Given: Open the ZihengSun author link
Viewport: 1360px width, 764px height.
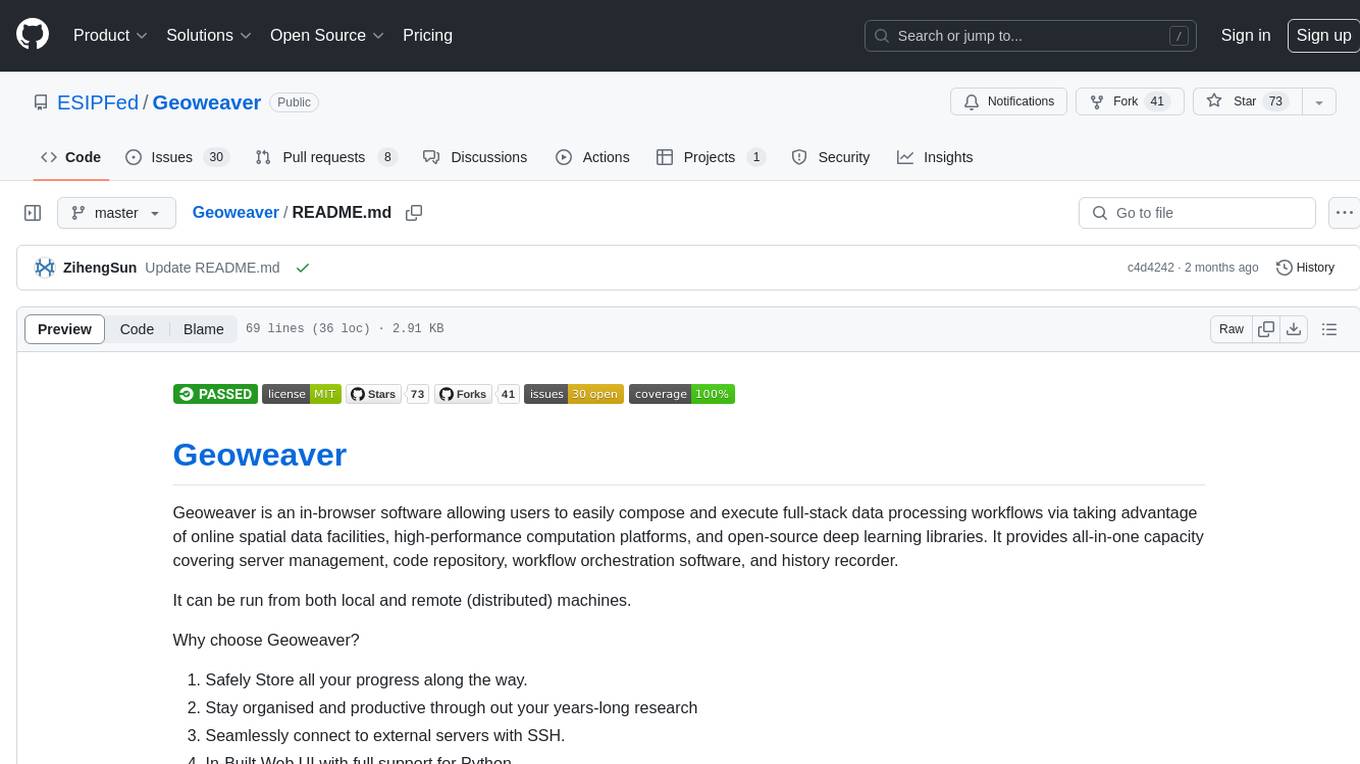Looking at the screenshot, I should pyautogui.click(x=100, y=268).
